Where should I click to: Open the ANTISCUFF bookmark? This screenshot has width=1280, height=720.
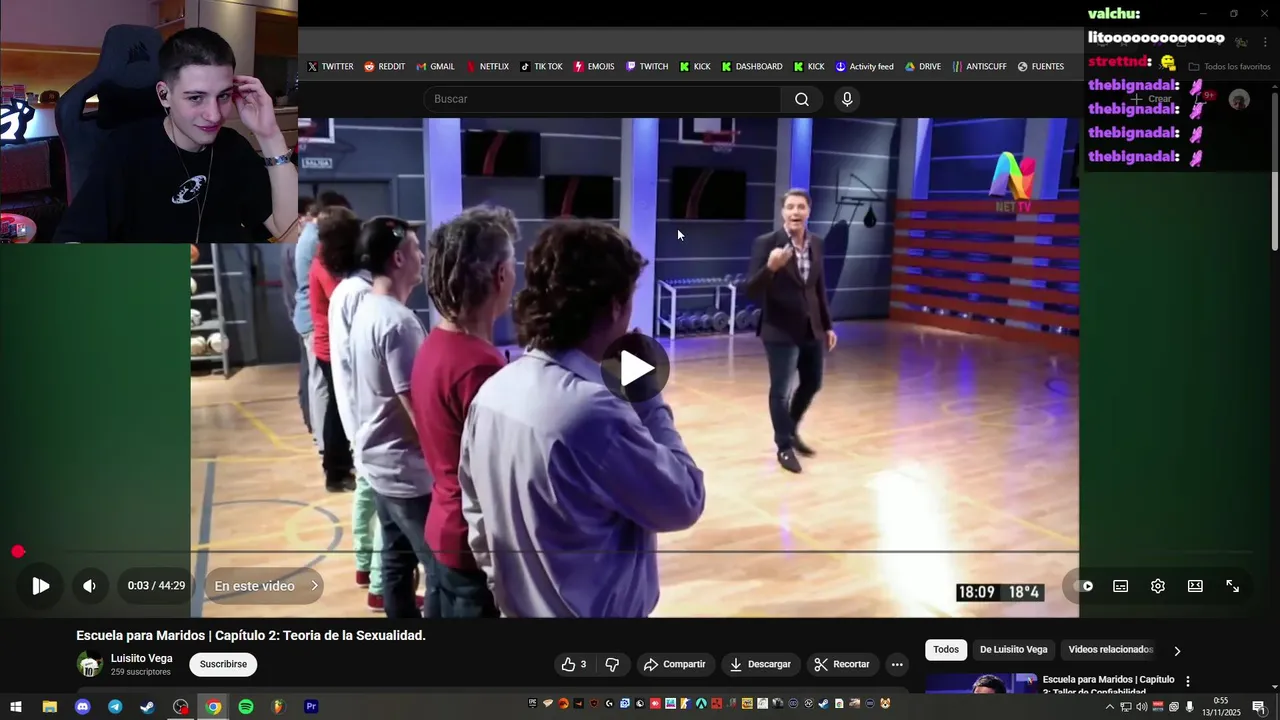click(x=980, y=67)
